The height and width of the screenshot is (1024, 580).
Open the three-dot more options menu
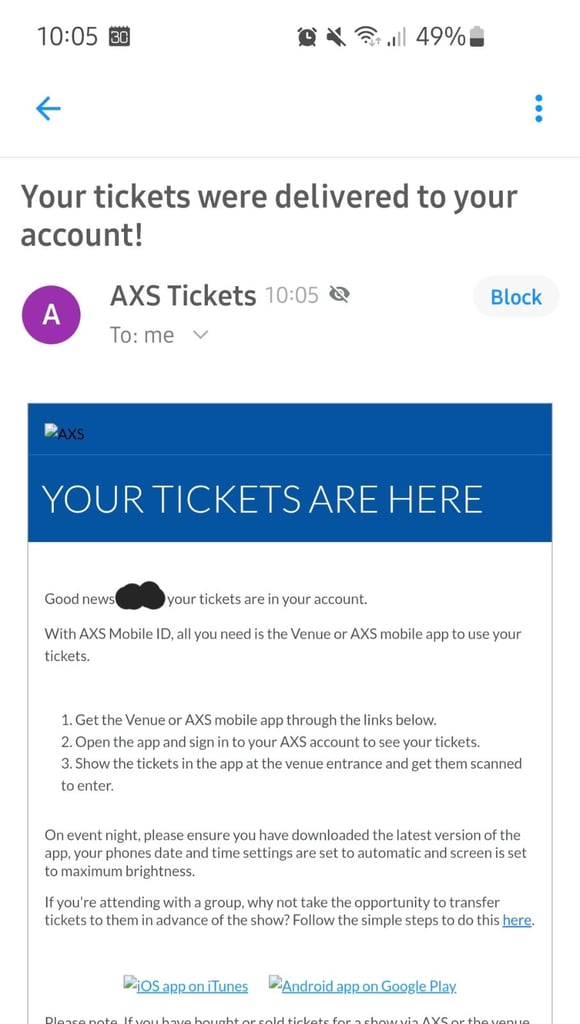click(538, 108)
